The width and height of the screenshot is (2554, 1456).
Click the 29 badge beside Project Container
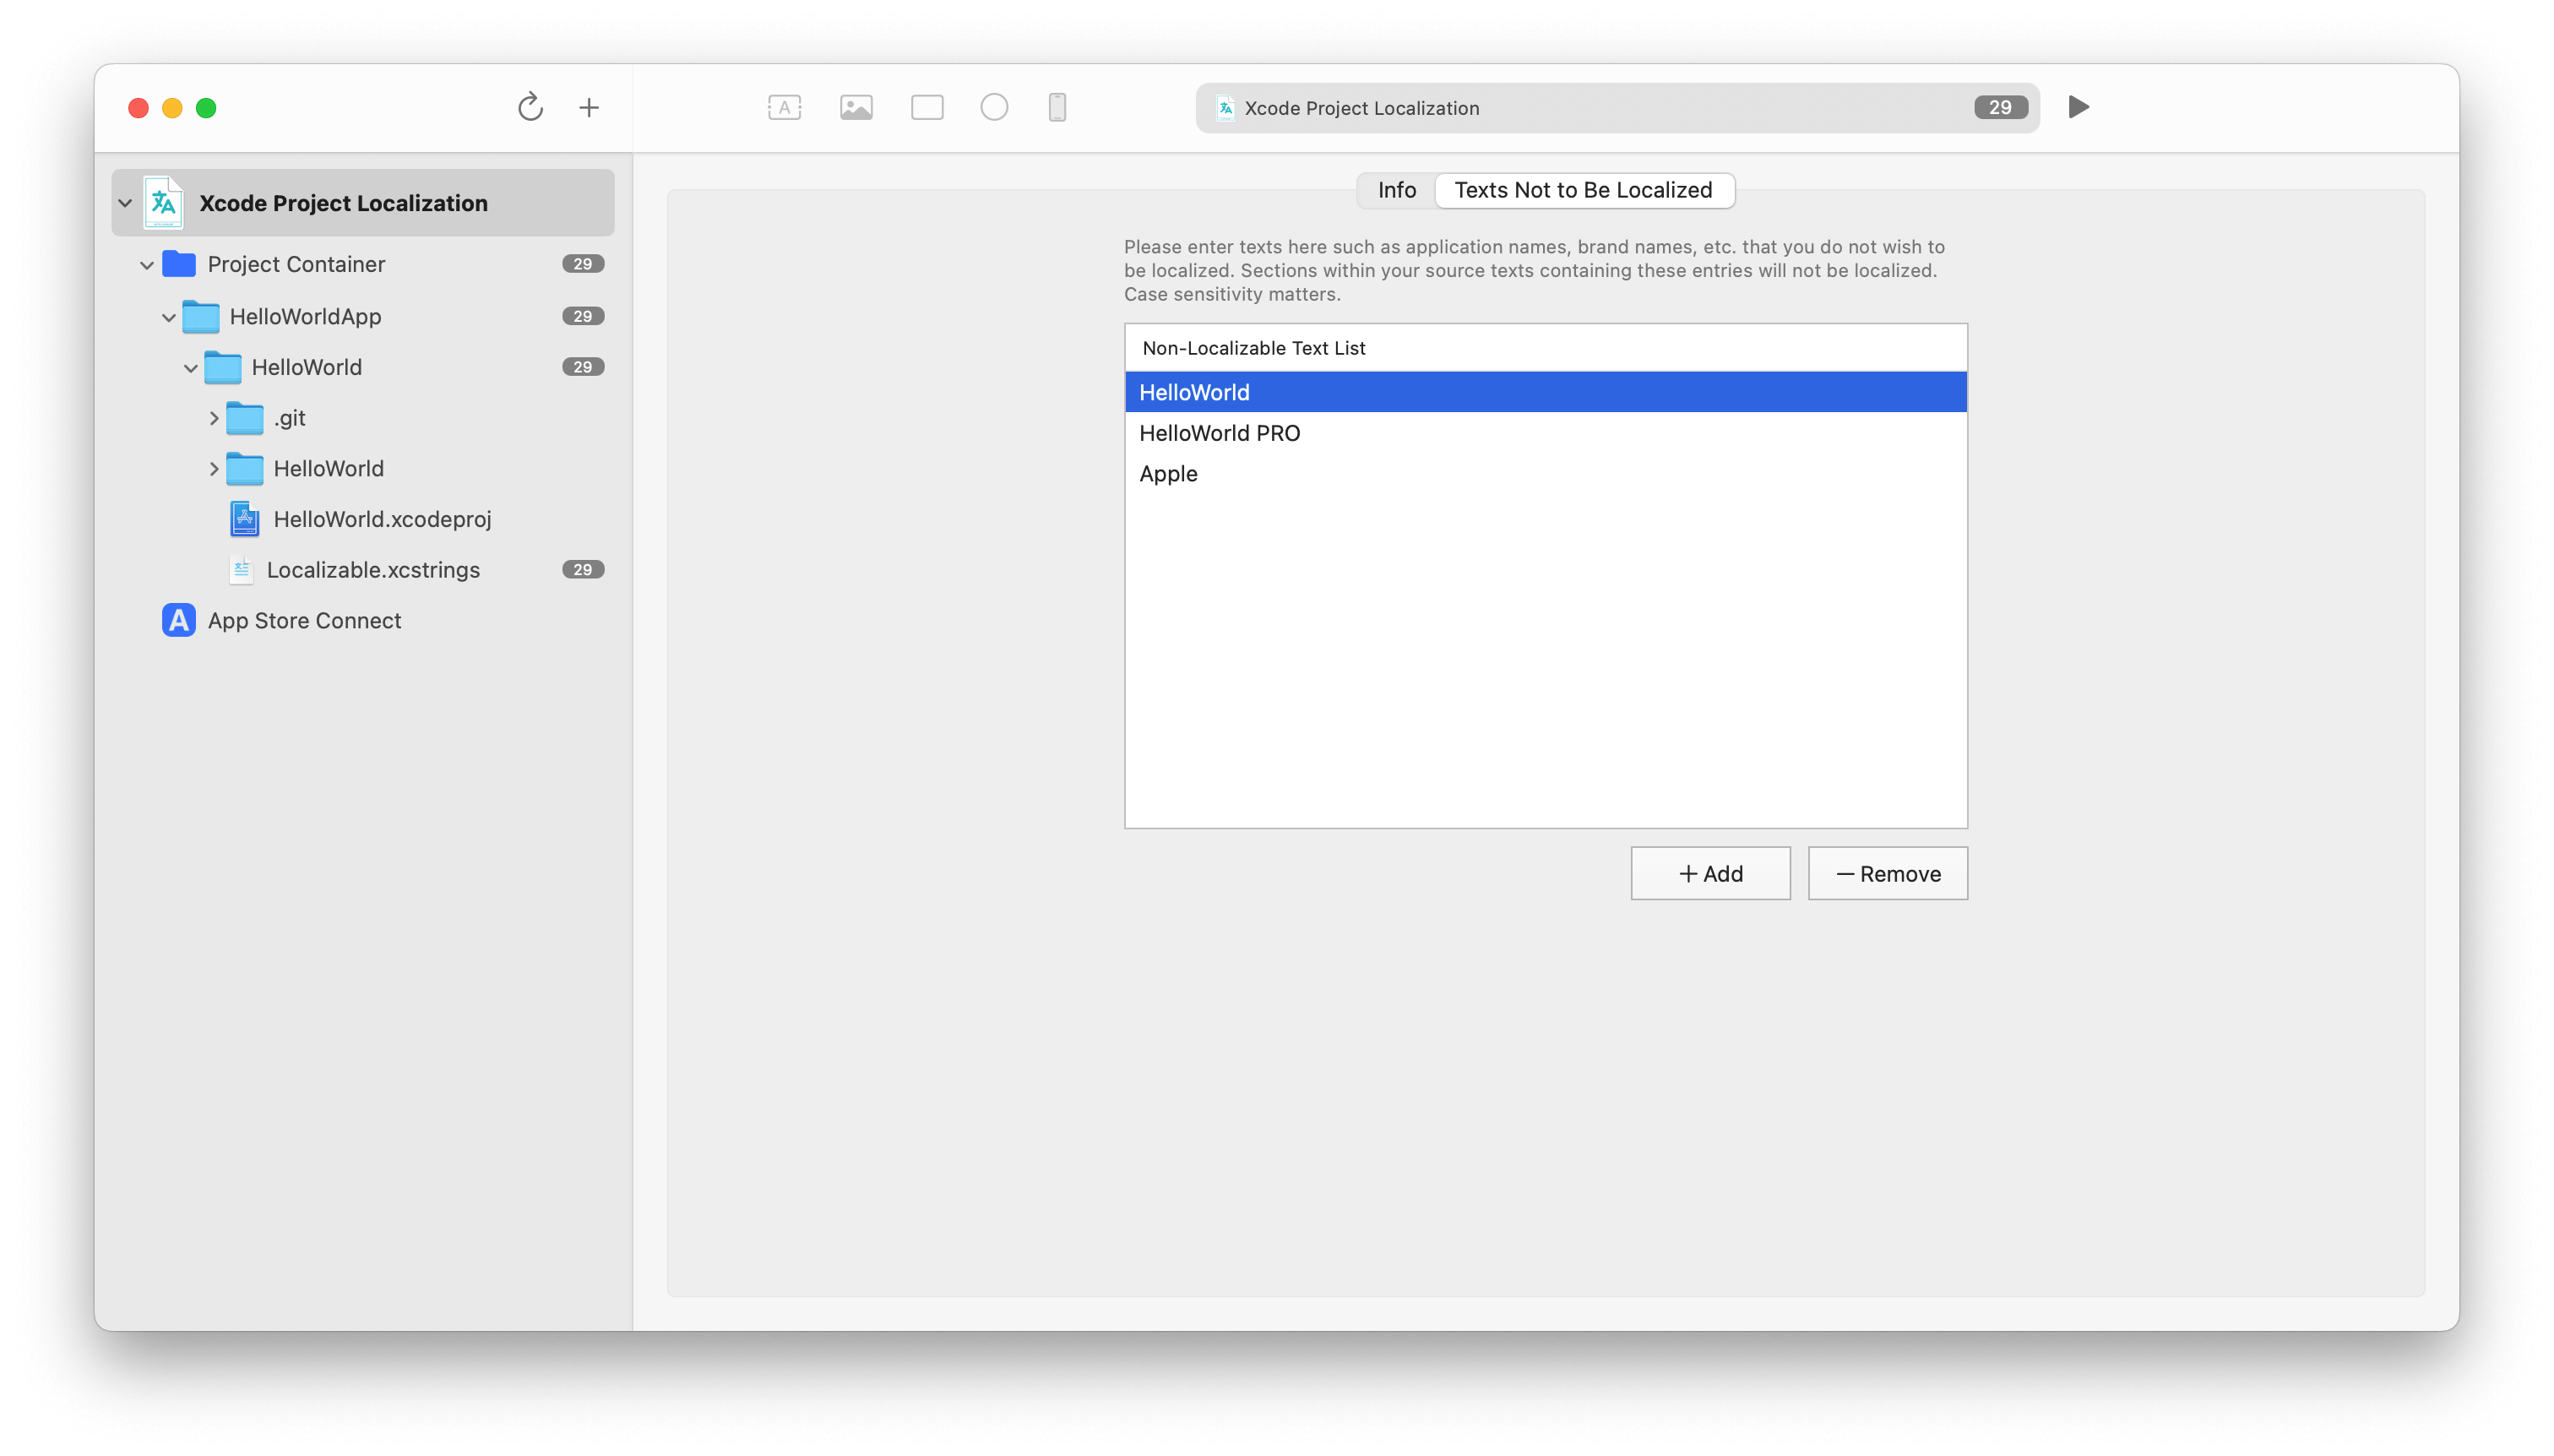(583, 264)
